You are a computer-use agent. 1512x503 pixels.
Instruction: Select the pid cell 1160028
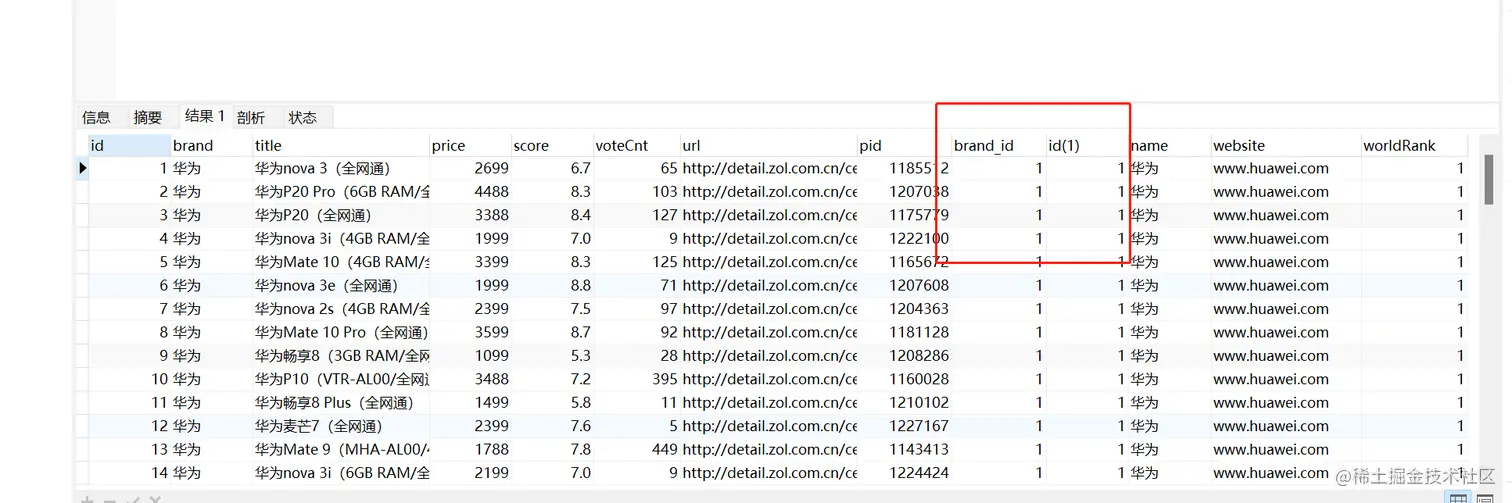pos(904,379)
